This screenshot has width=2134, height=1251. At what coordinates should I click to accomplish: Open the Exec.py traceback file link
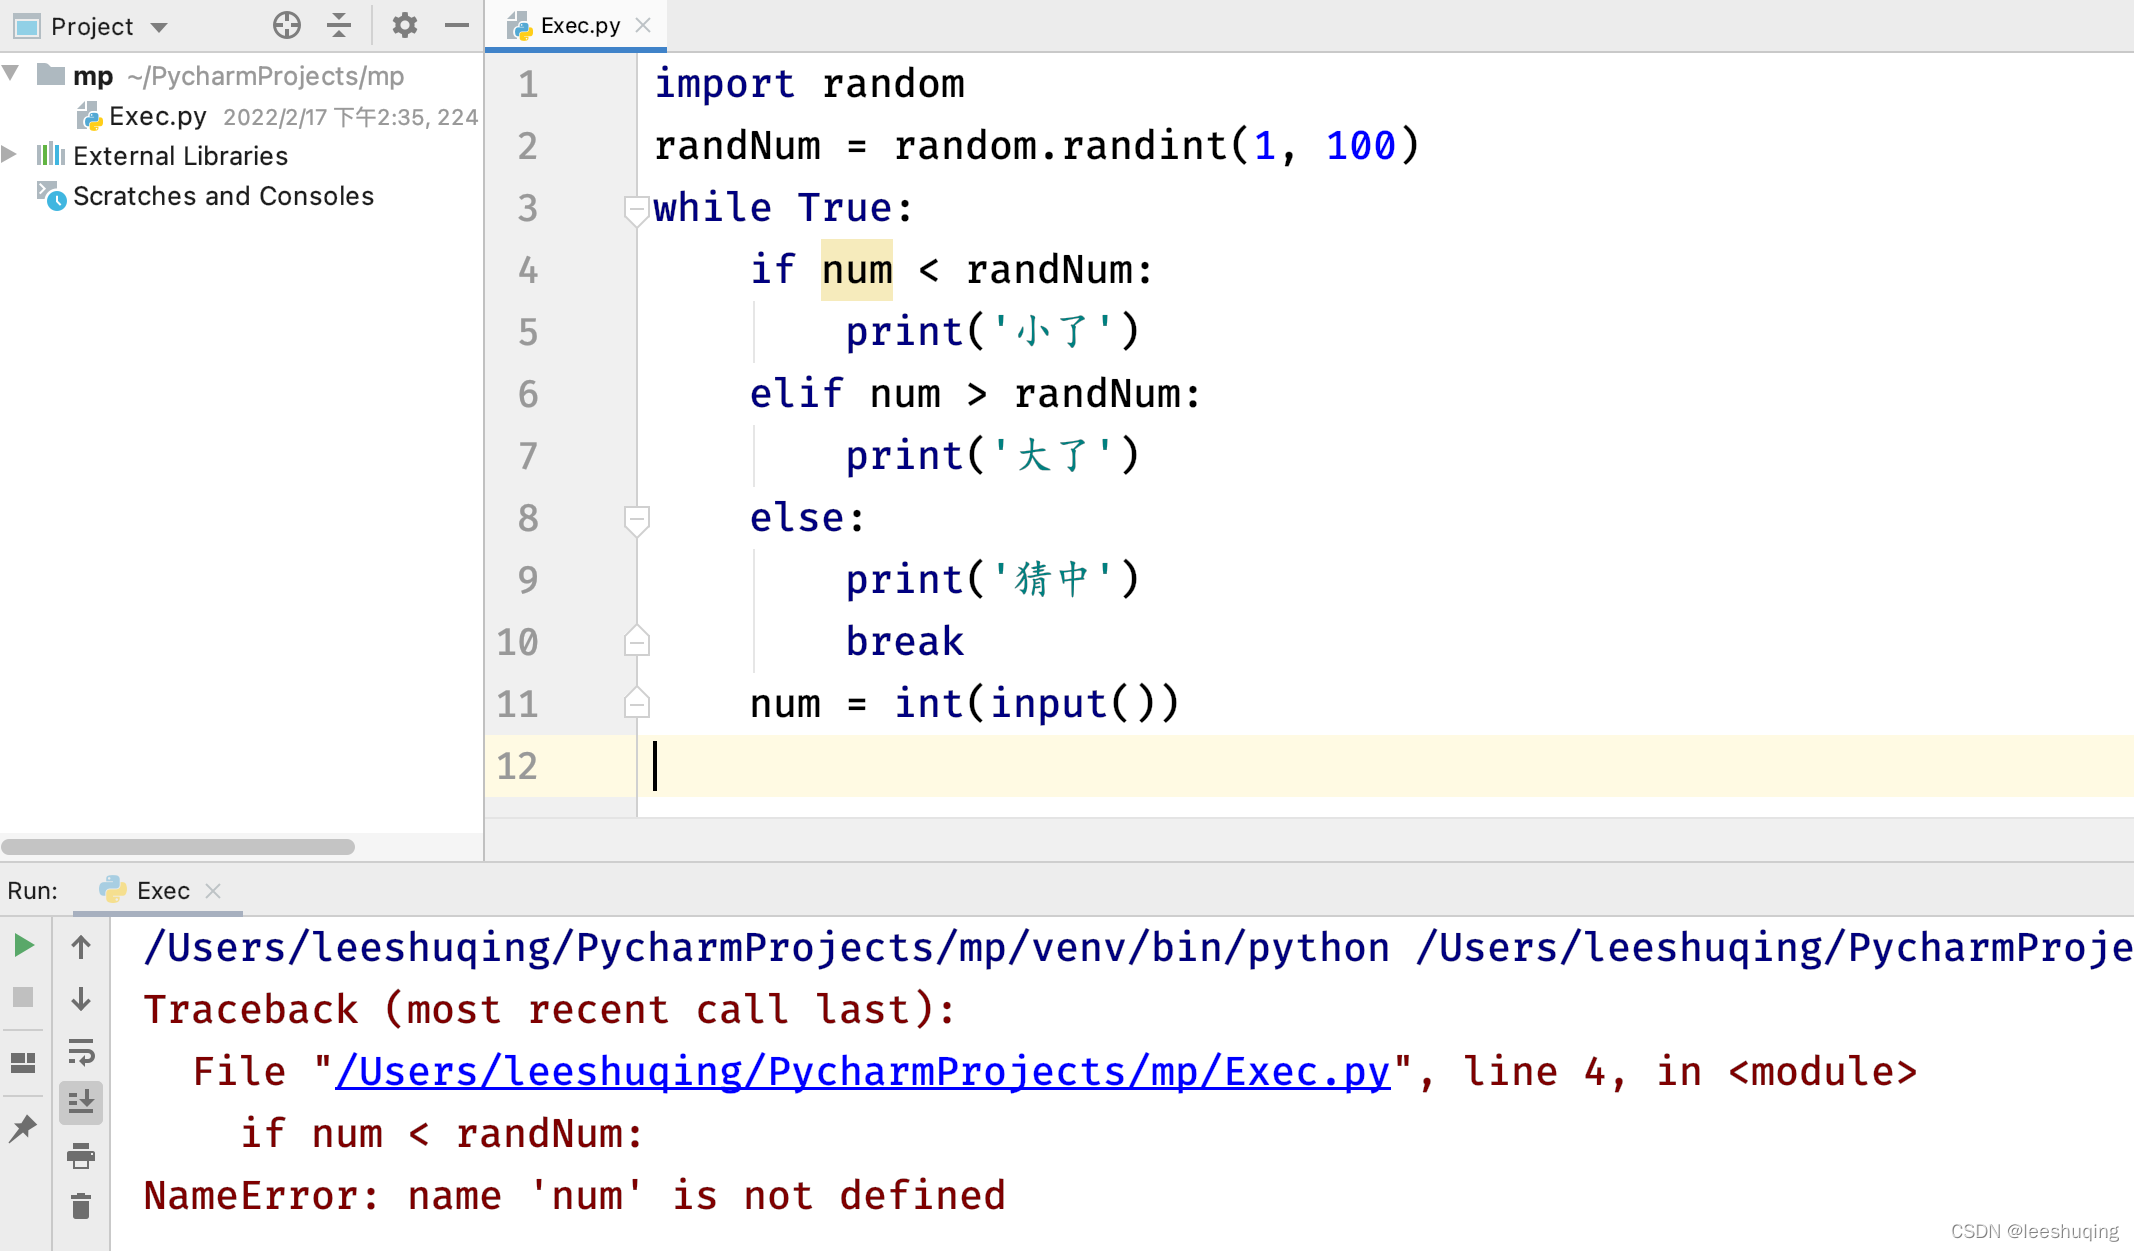[862, 1072]
